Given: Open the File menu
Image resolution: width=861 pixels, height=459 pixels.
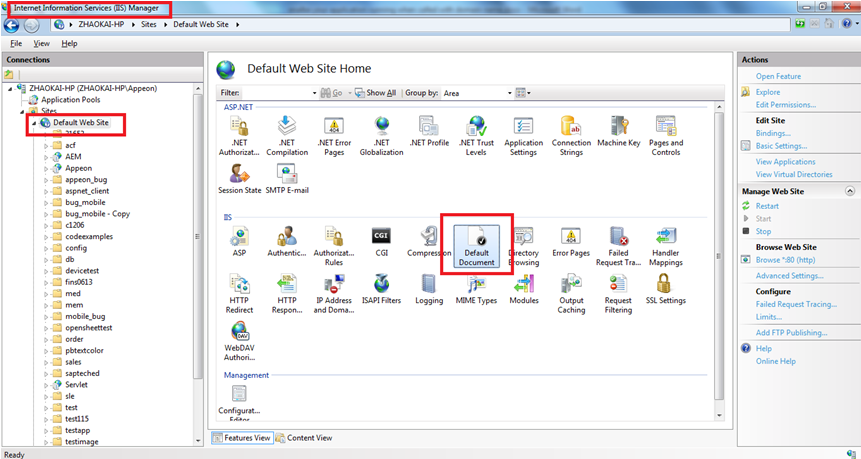Looking at the screenshot, I should coord(16,43).
